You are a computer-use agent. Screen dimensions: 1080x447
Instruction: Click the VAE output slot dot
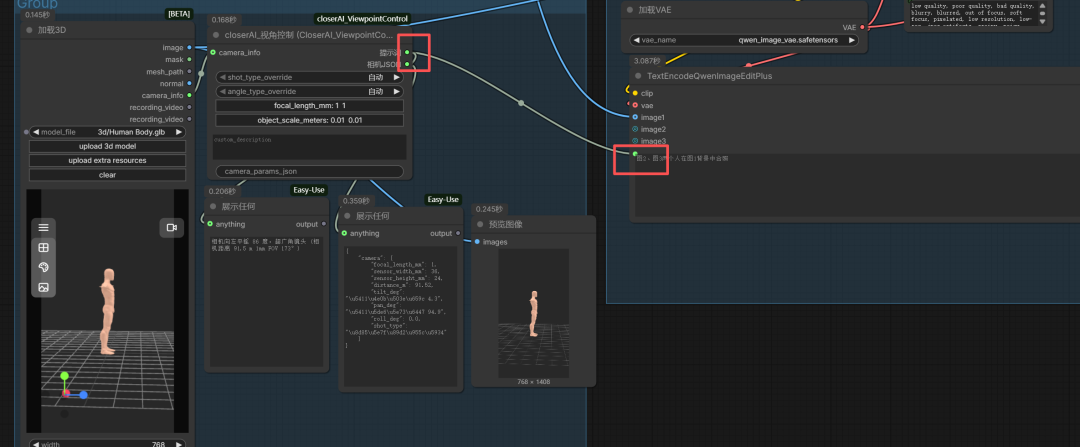(x=862, y=27)
